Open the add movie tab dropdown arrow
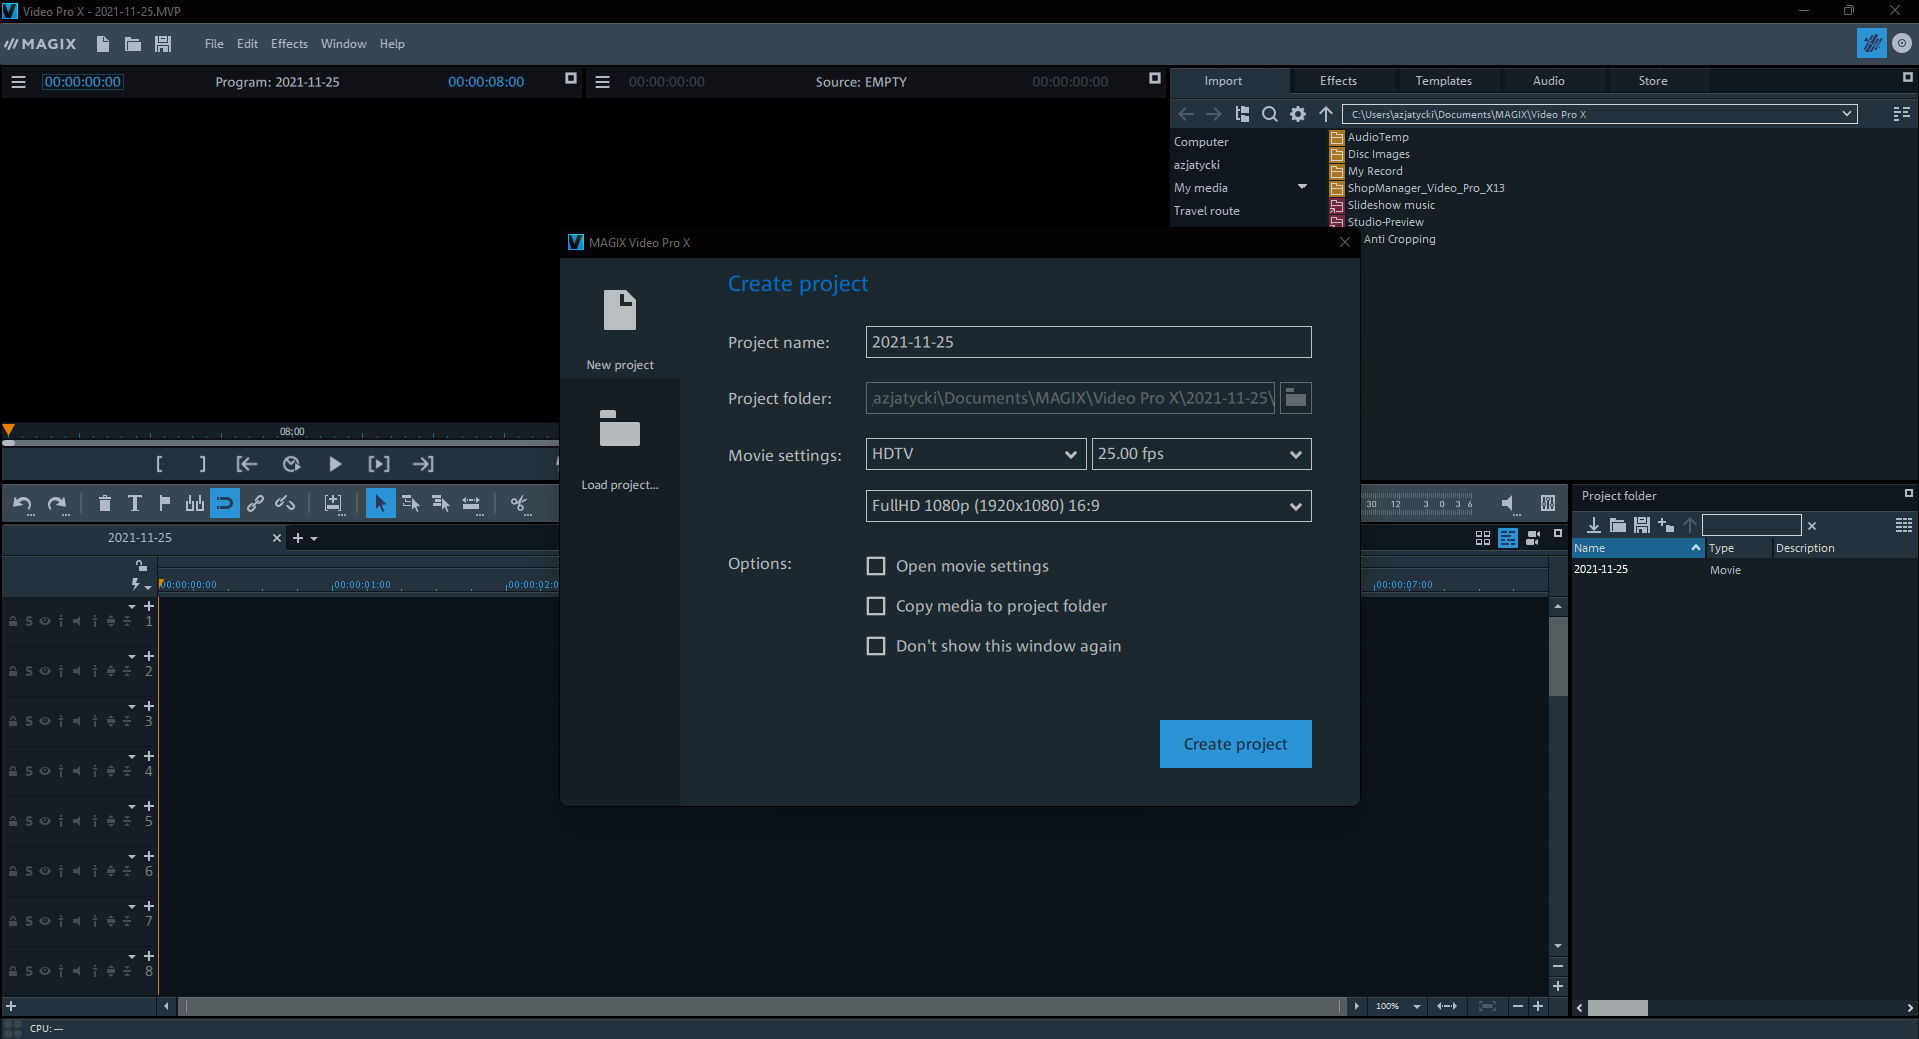Viewport: 1919px width, 1039px height. pos(314,539)
